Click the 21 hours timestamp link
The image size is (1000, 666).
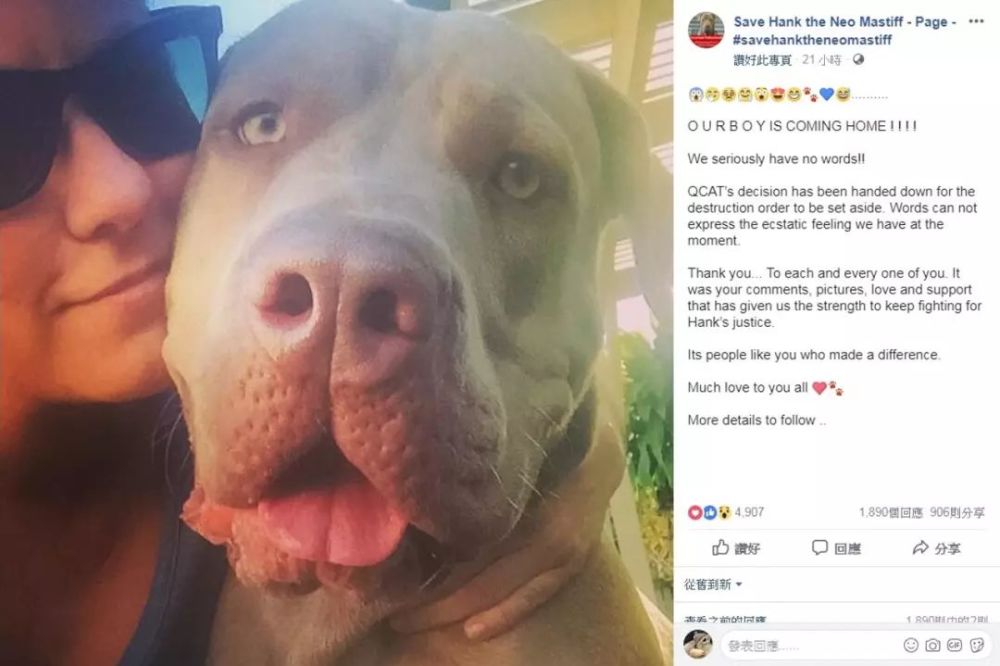[821, 59]
